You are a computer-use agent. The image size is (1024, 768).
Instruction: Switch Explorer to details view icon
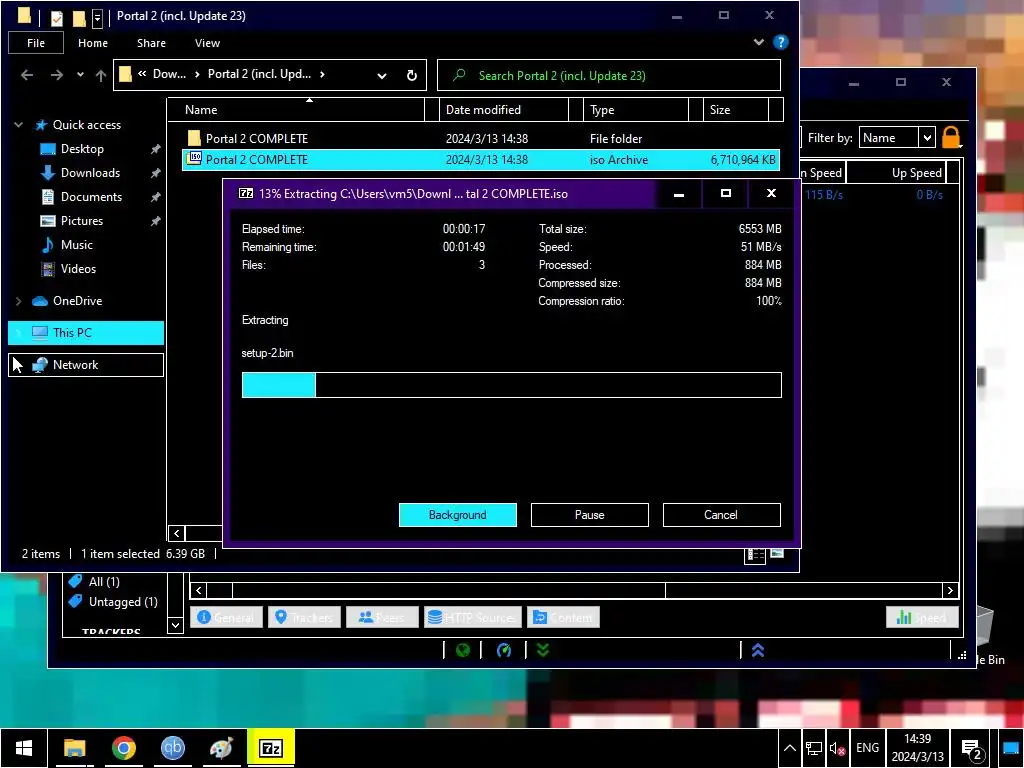pos(755,554)
